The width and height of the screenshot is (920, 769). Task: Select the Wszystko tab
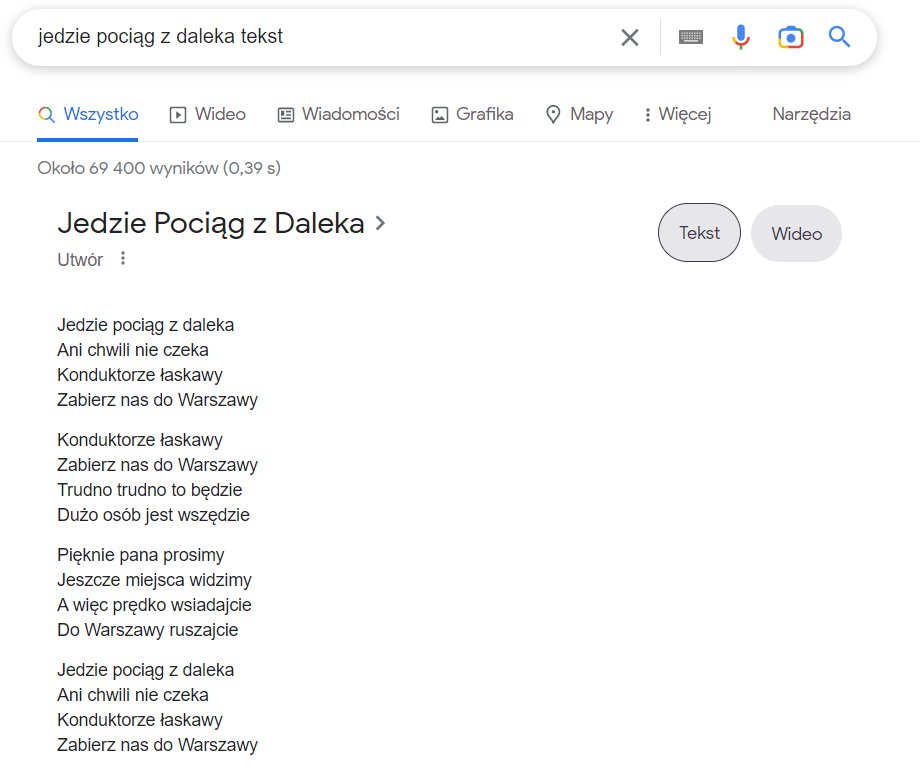point(88,114)
